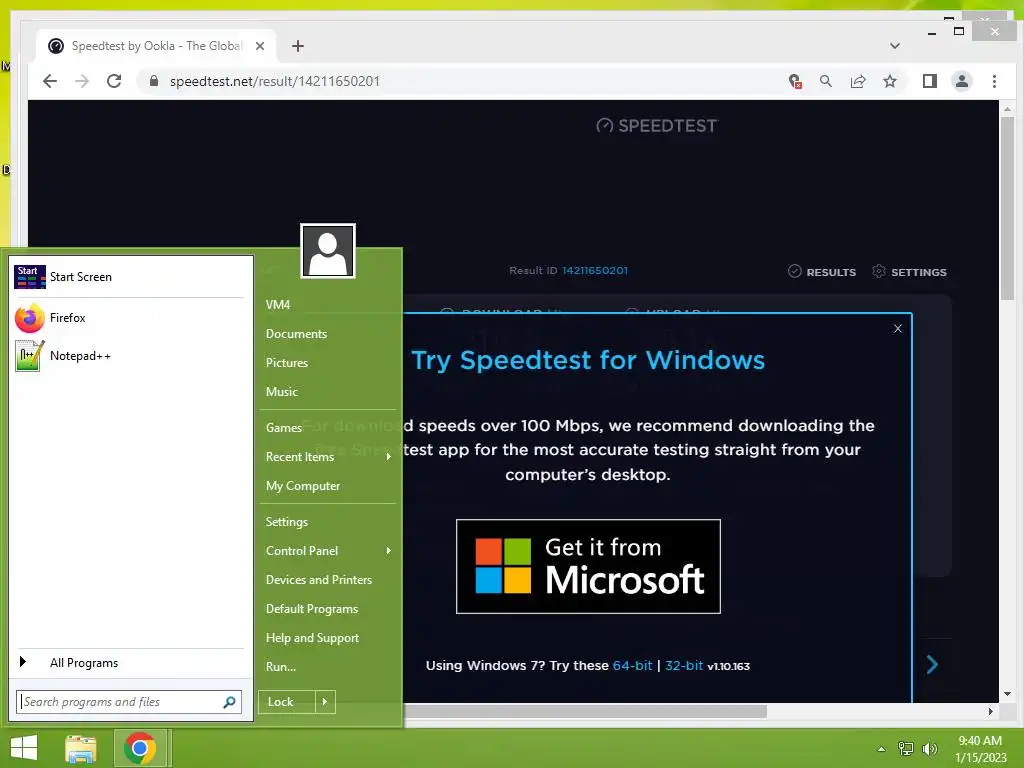
Task: Open the Run... dialog
Action: pos(328,667)
